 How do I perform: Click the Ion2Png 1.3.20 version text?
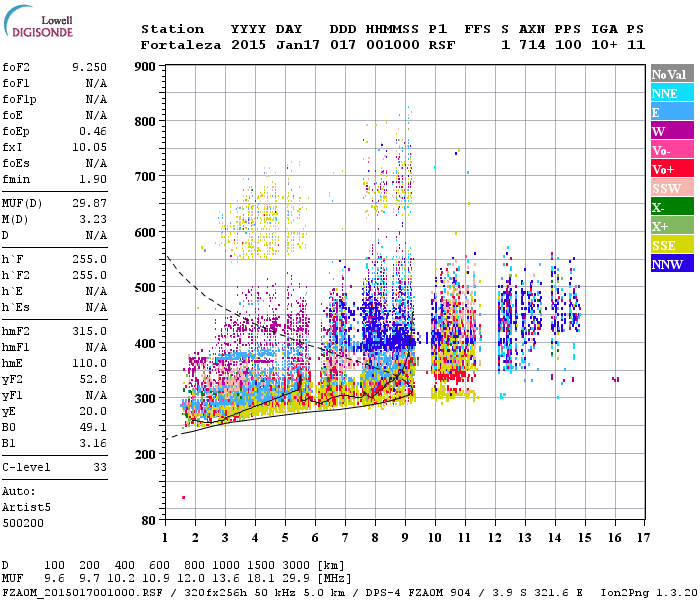coord(649,593)
